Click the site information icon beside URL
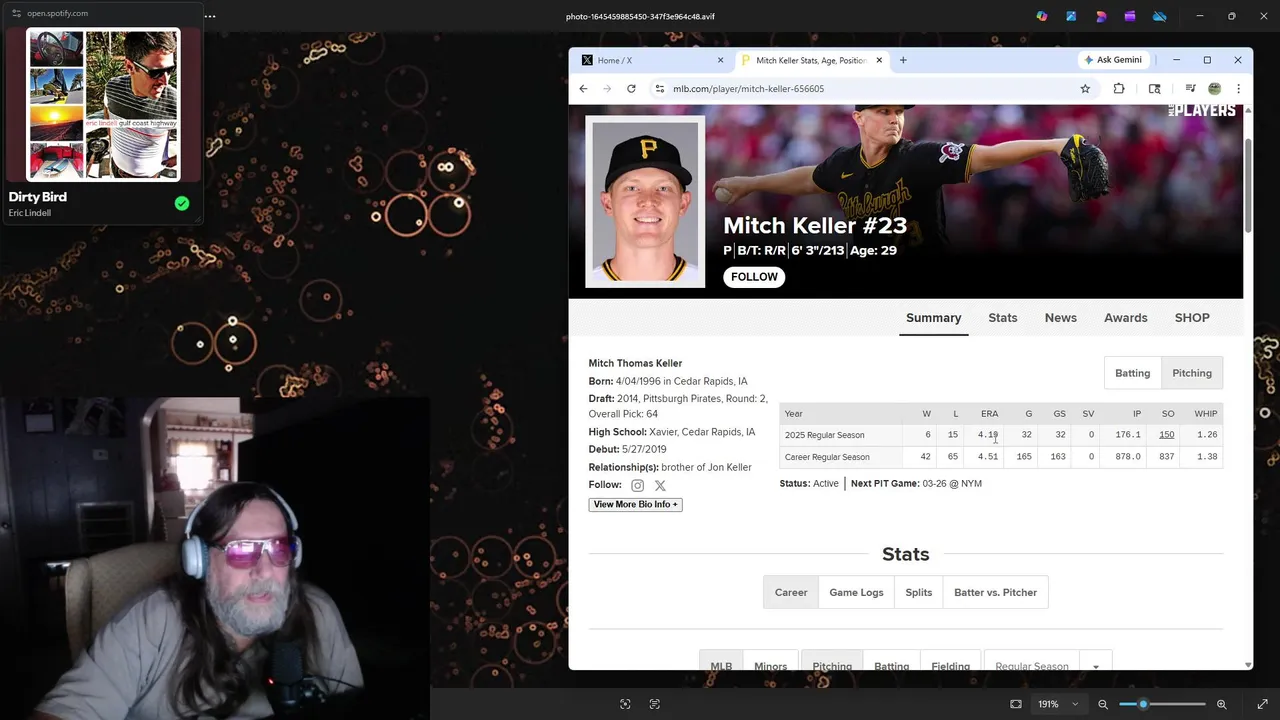This screenshot has width=1280, height=720. click(659, 88)
